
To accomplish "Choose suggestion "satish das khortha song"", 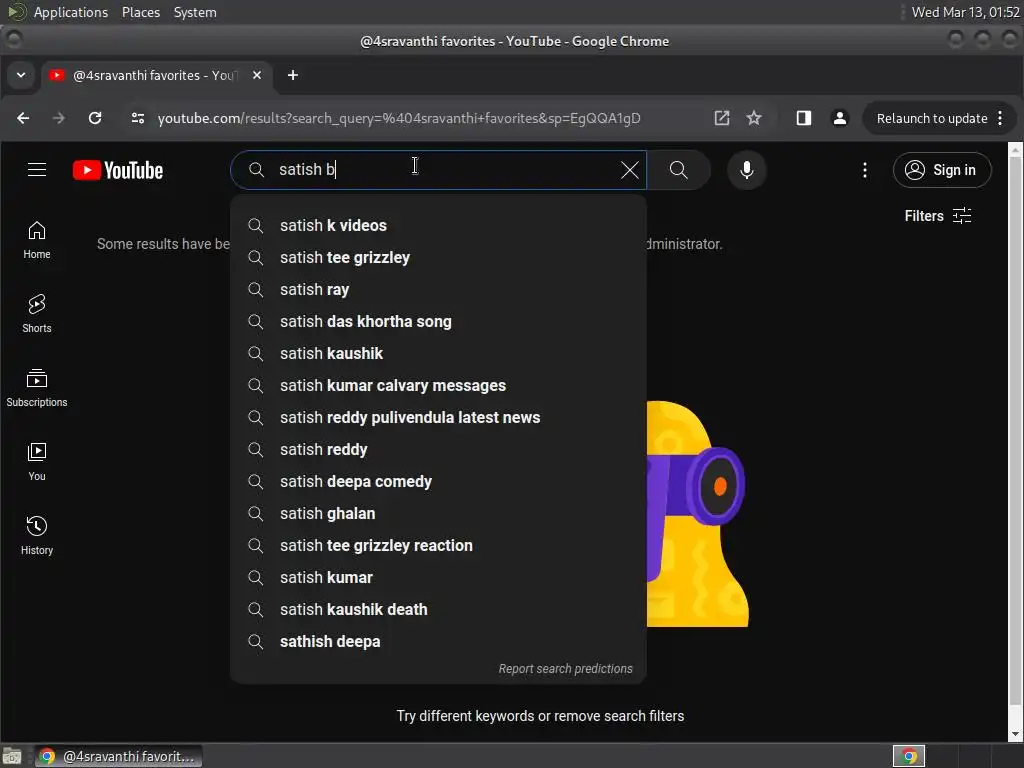I will [x=438, y=321].
